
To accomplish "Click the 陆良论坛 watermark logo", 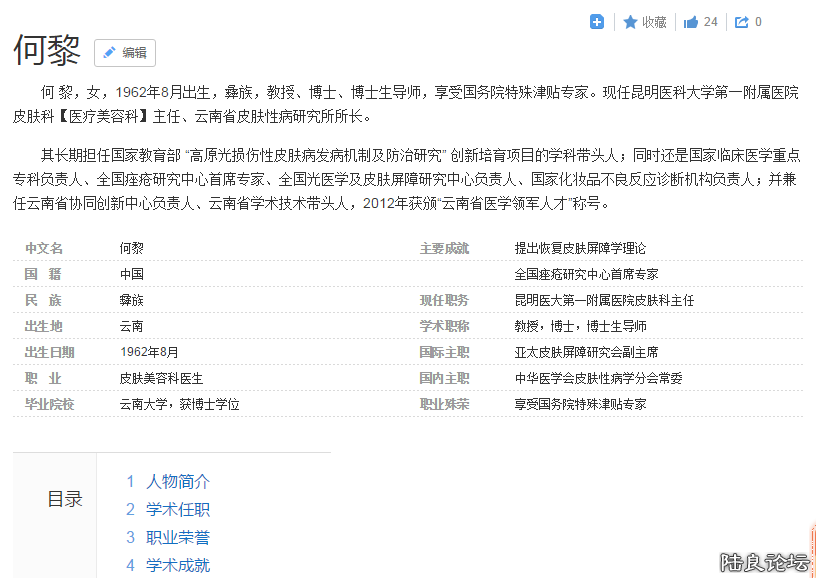I will pos(763,563).
